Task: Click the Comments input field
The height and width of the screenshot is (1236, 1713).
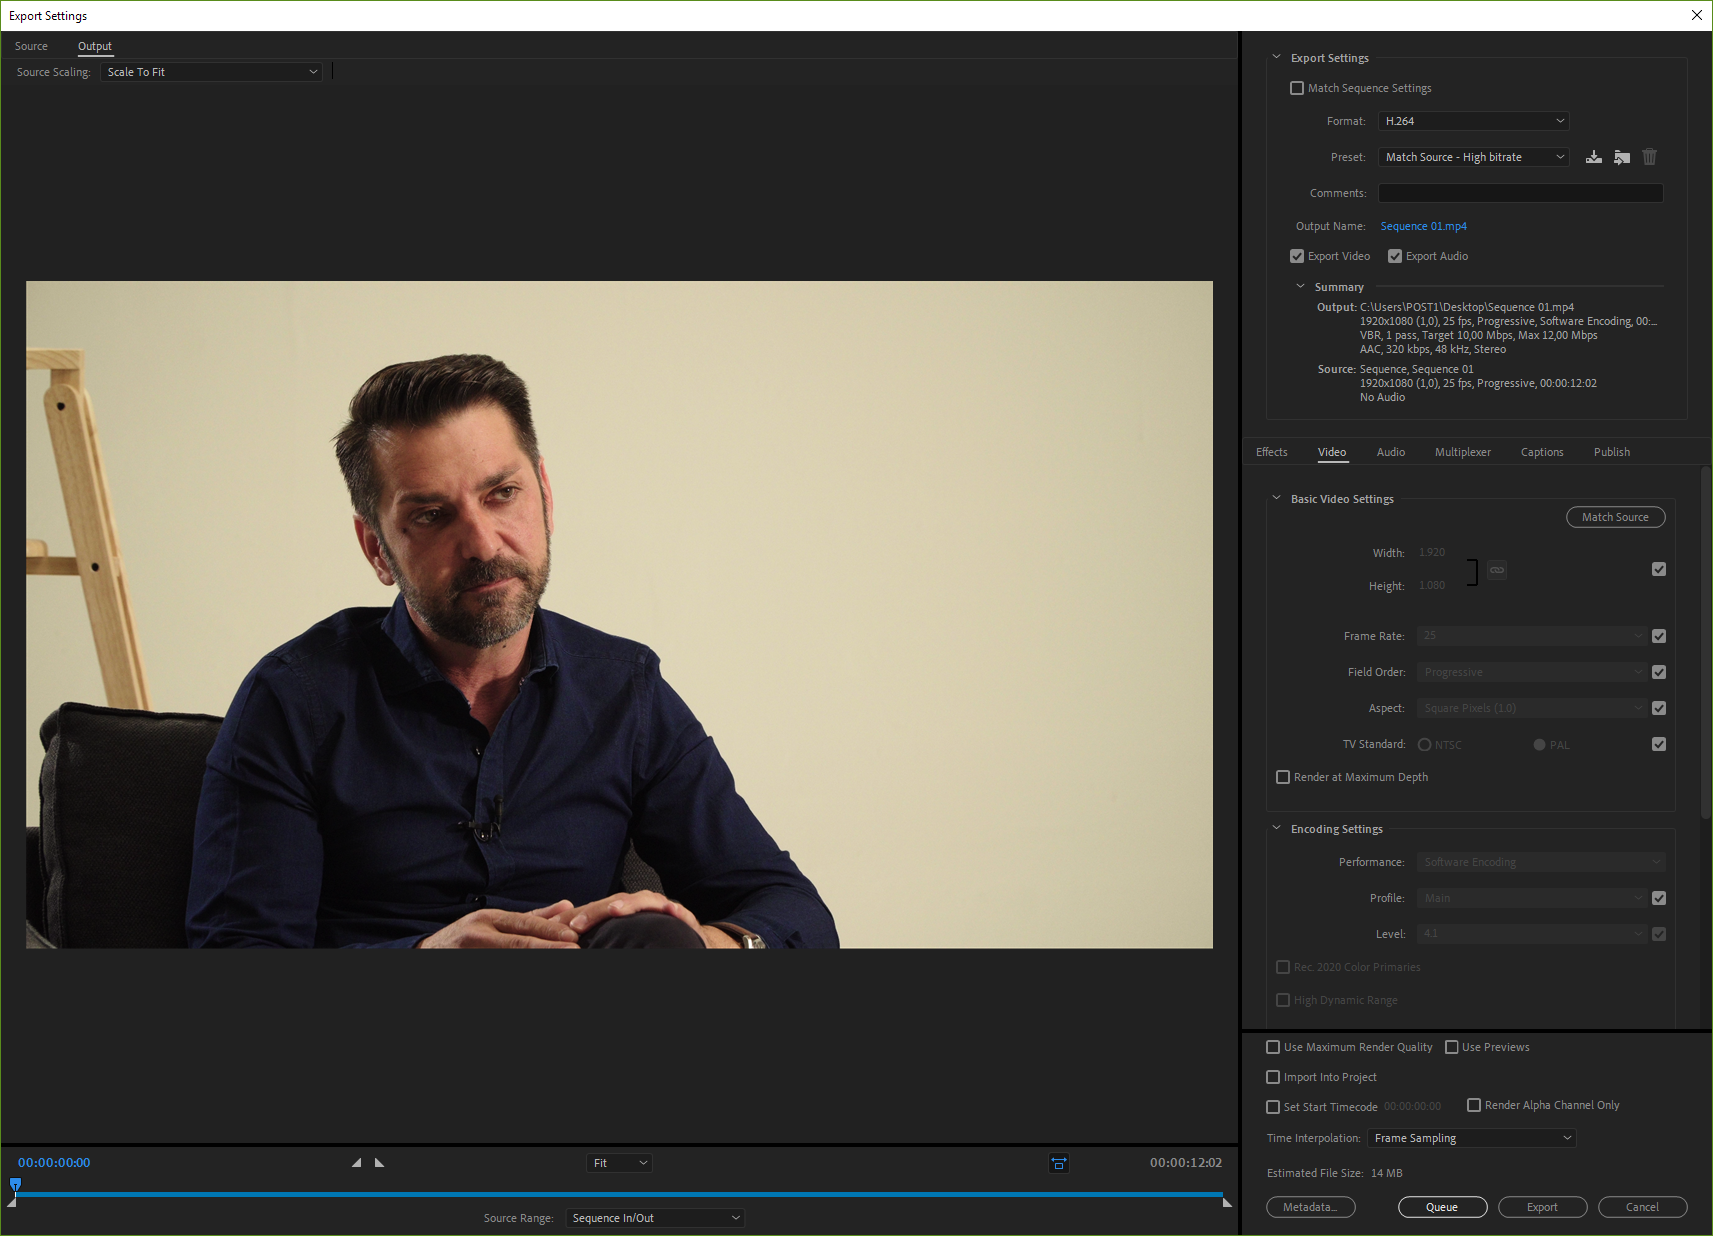Action: [x=1520, y=193]
